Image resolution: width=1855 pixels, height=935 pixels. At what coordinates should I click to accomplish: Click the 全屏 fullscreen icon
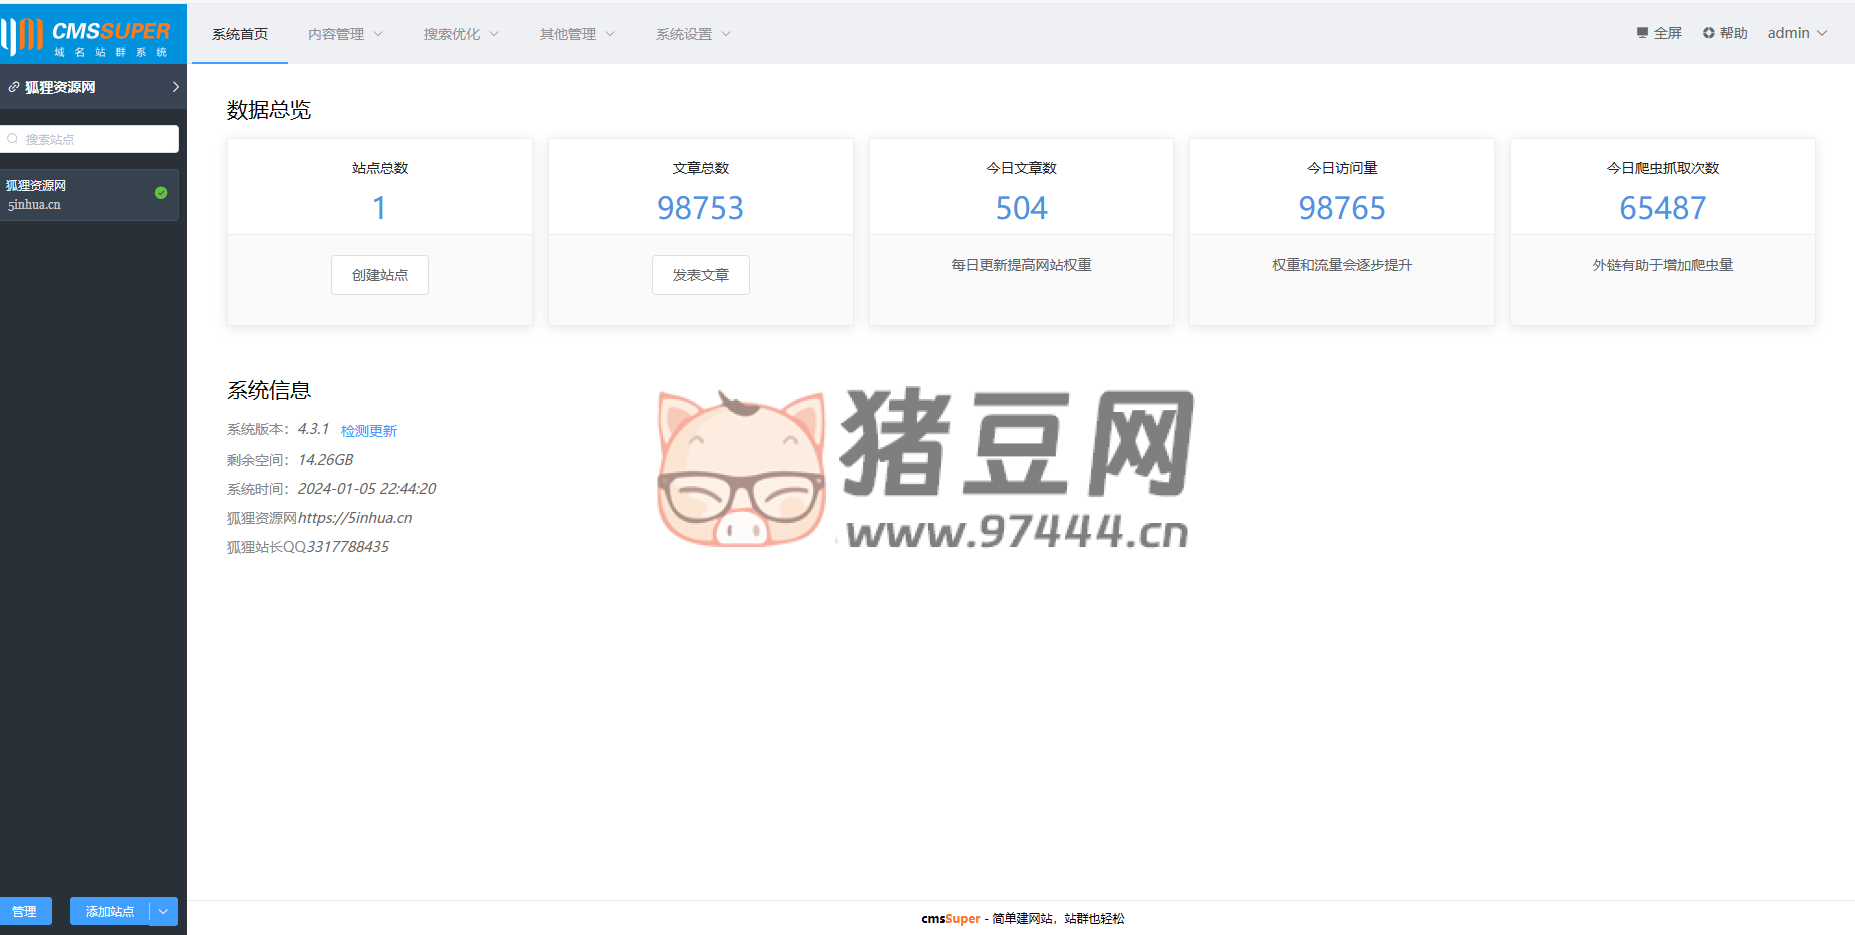pyautogui.click(x=1642, y=33)
